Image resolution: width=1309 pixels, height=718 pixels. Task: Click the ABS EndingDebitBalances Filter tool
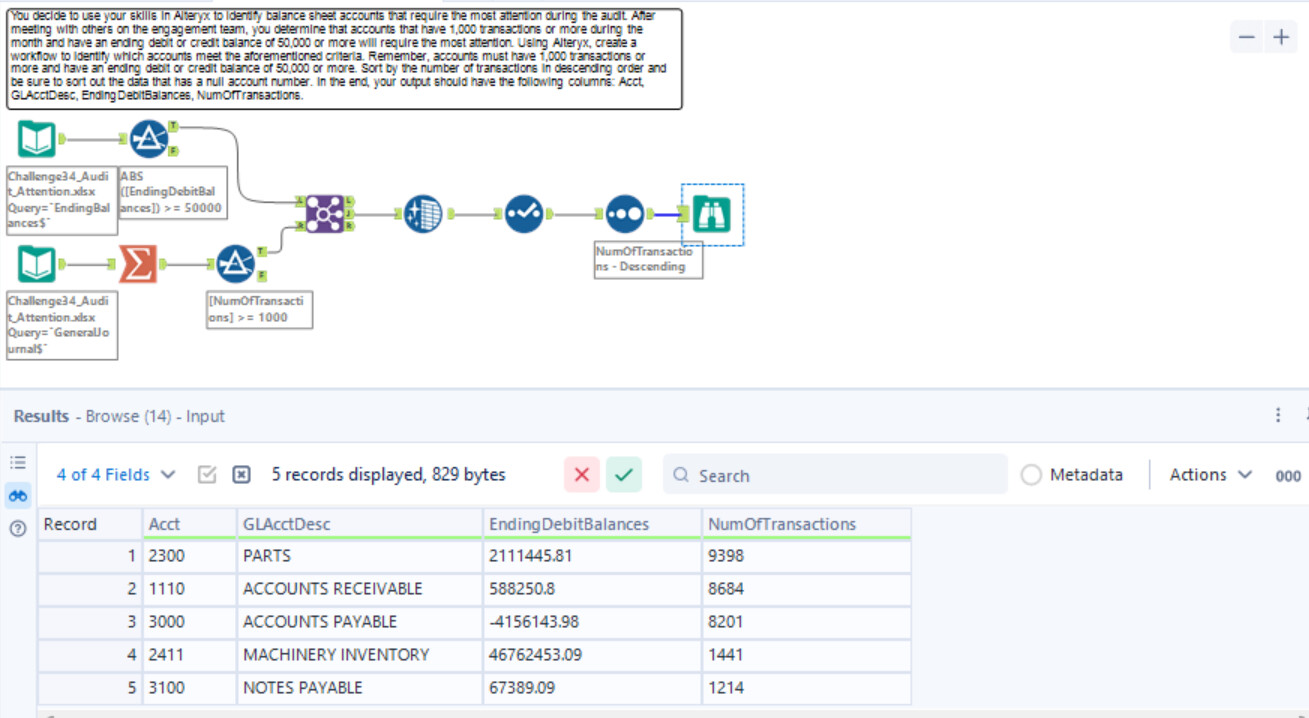click(x=149, y=139)
